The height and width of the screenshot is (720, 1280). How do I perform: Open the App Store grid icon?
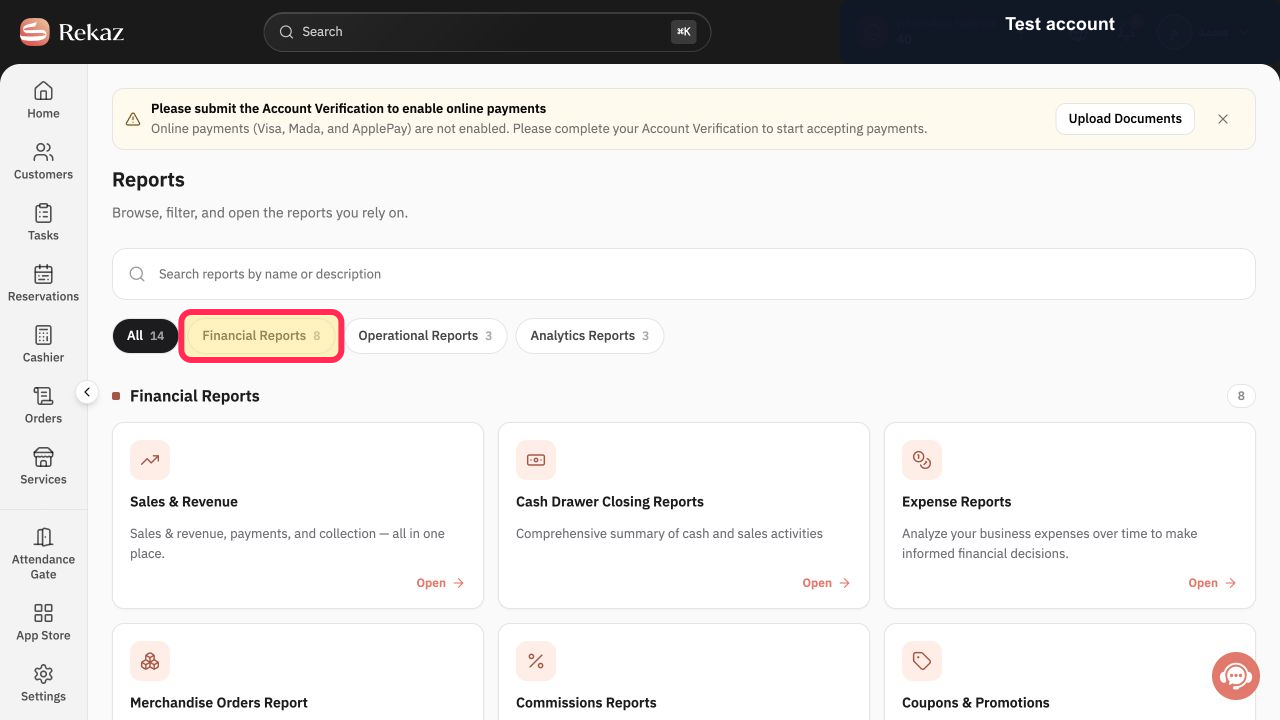tap(43, 613)
